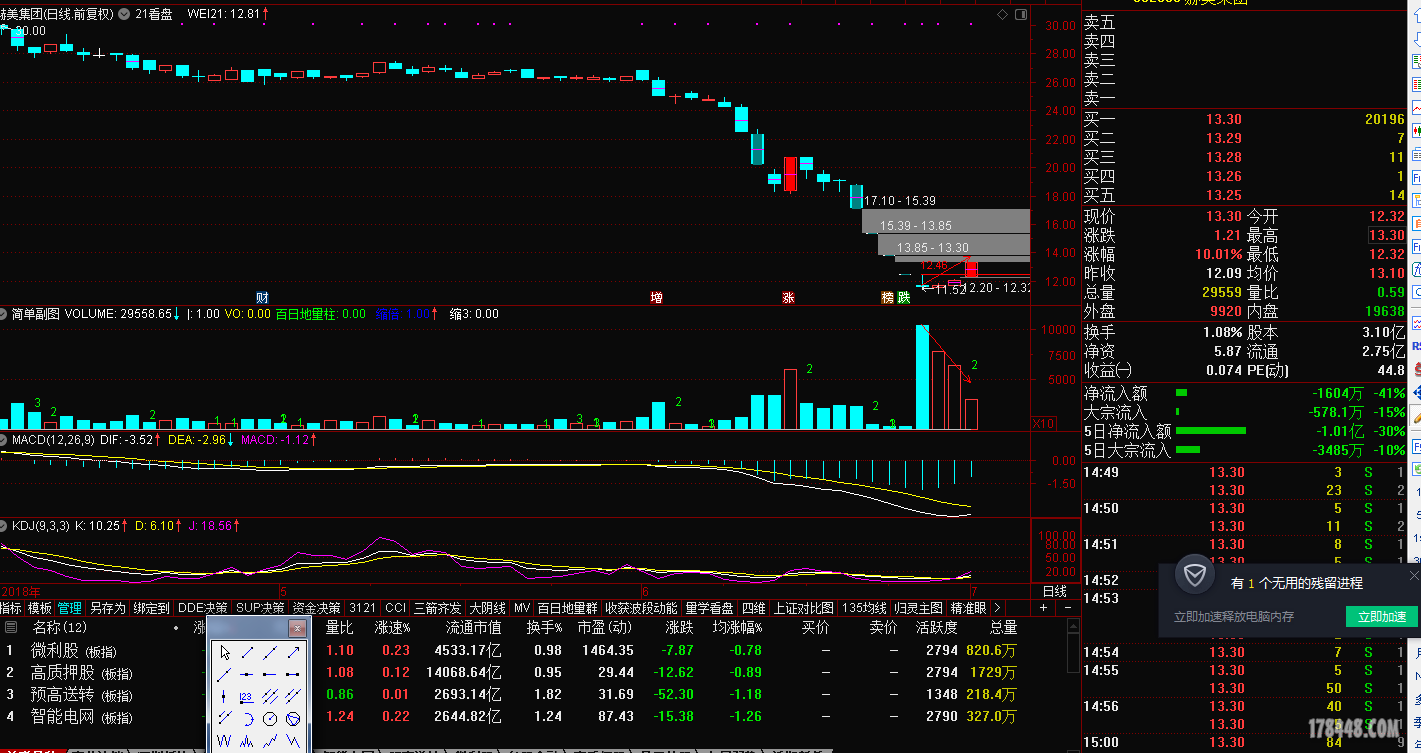Select the SUP决策 indicator tab

click(261, 607)
